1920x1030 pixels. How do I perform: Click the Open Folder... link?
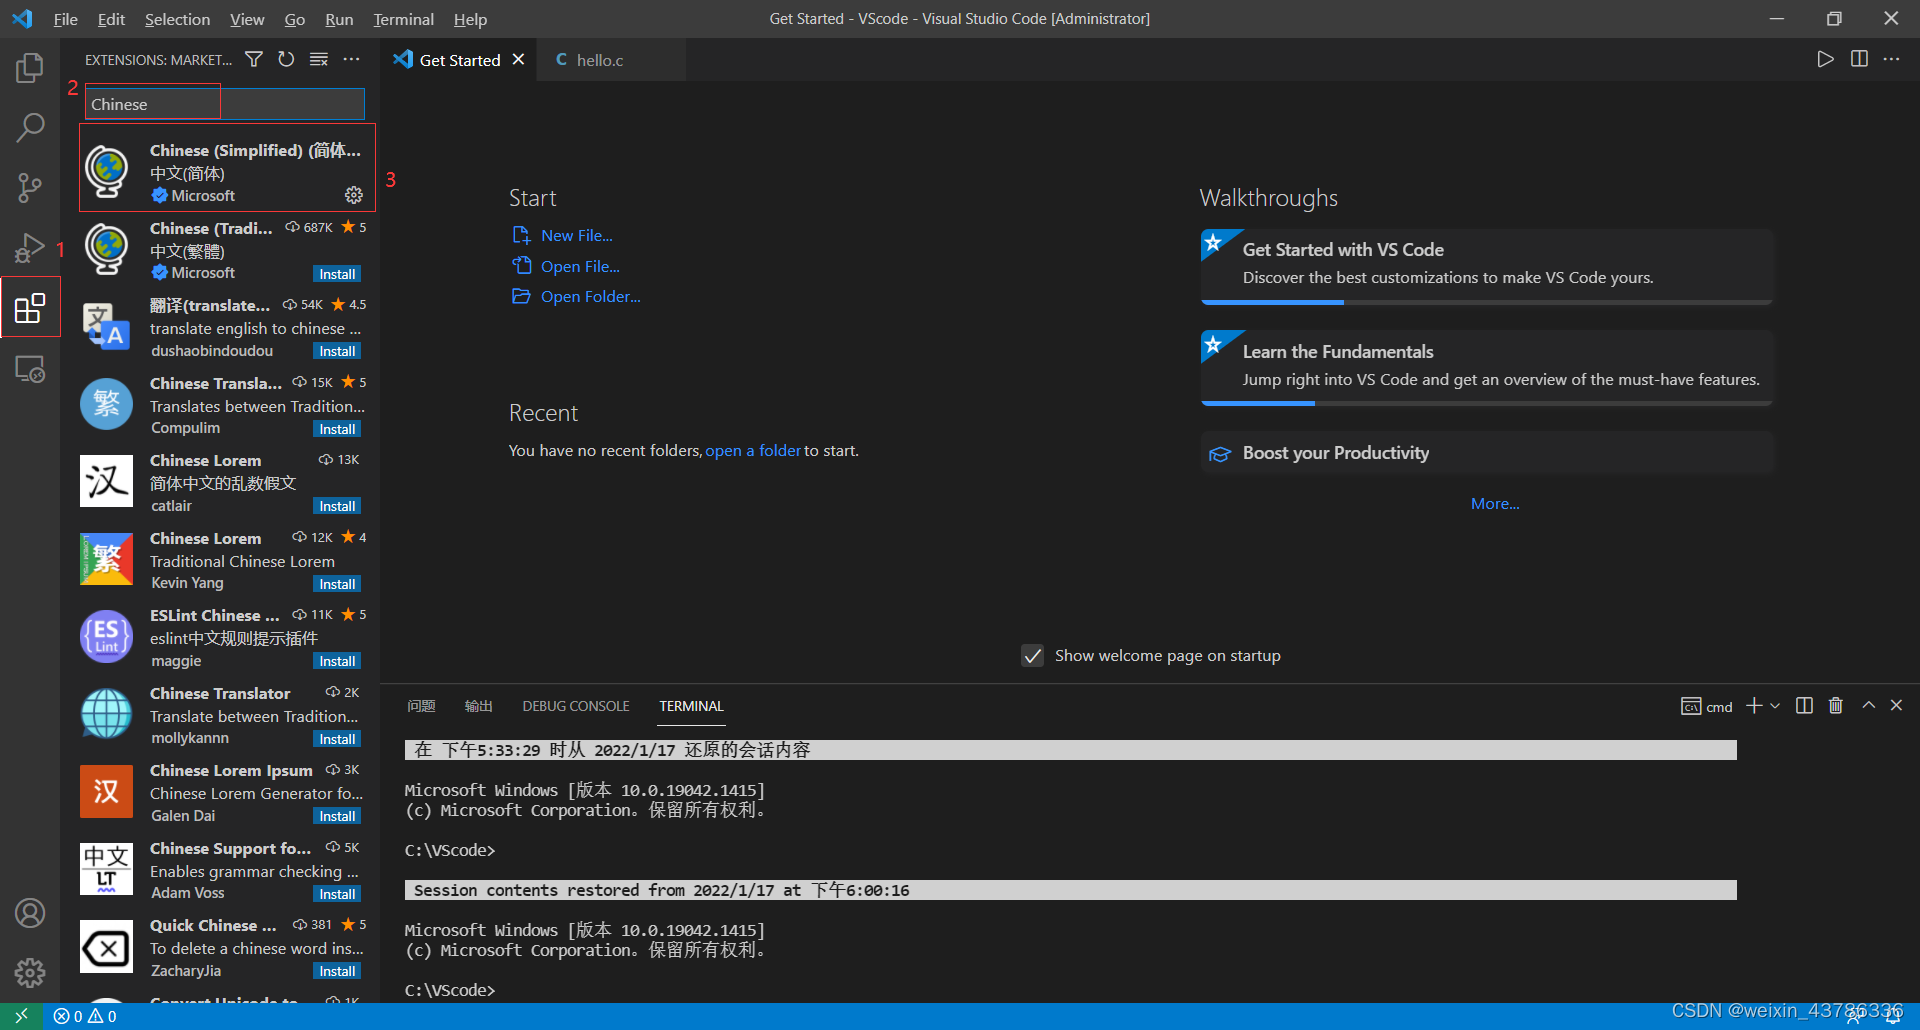coord(590,297)
